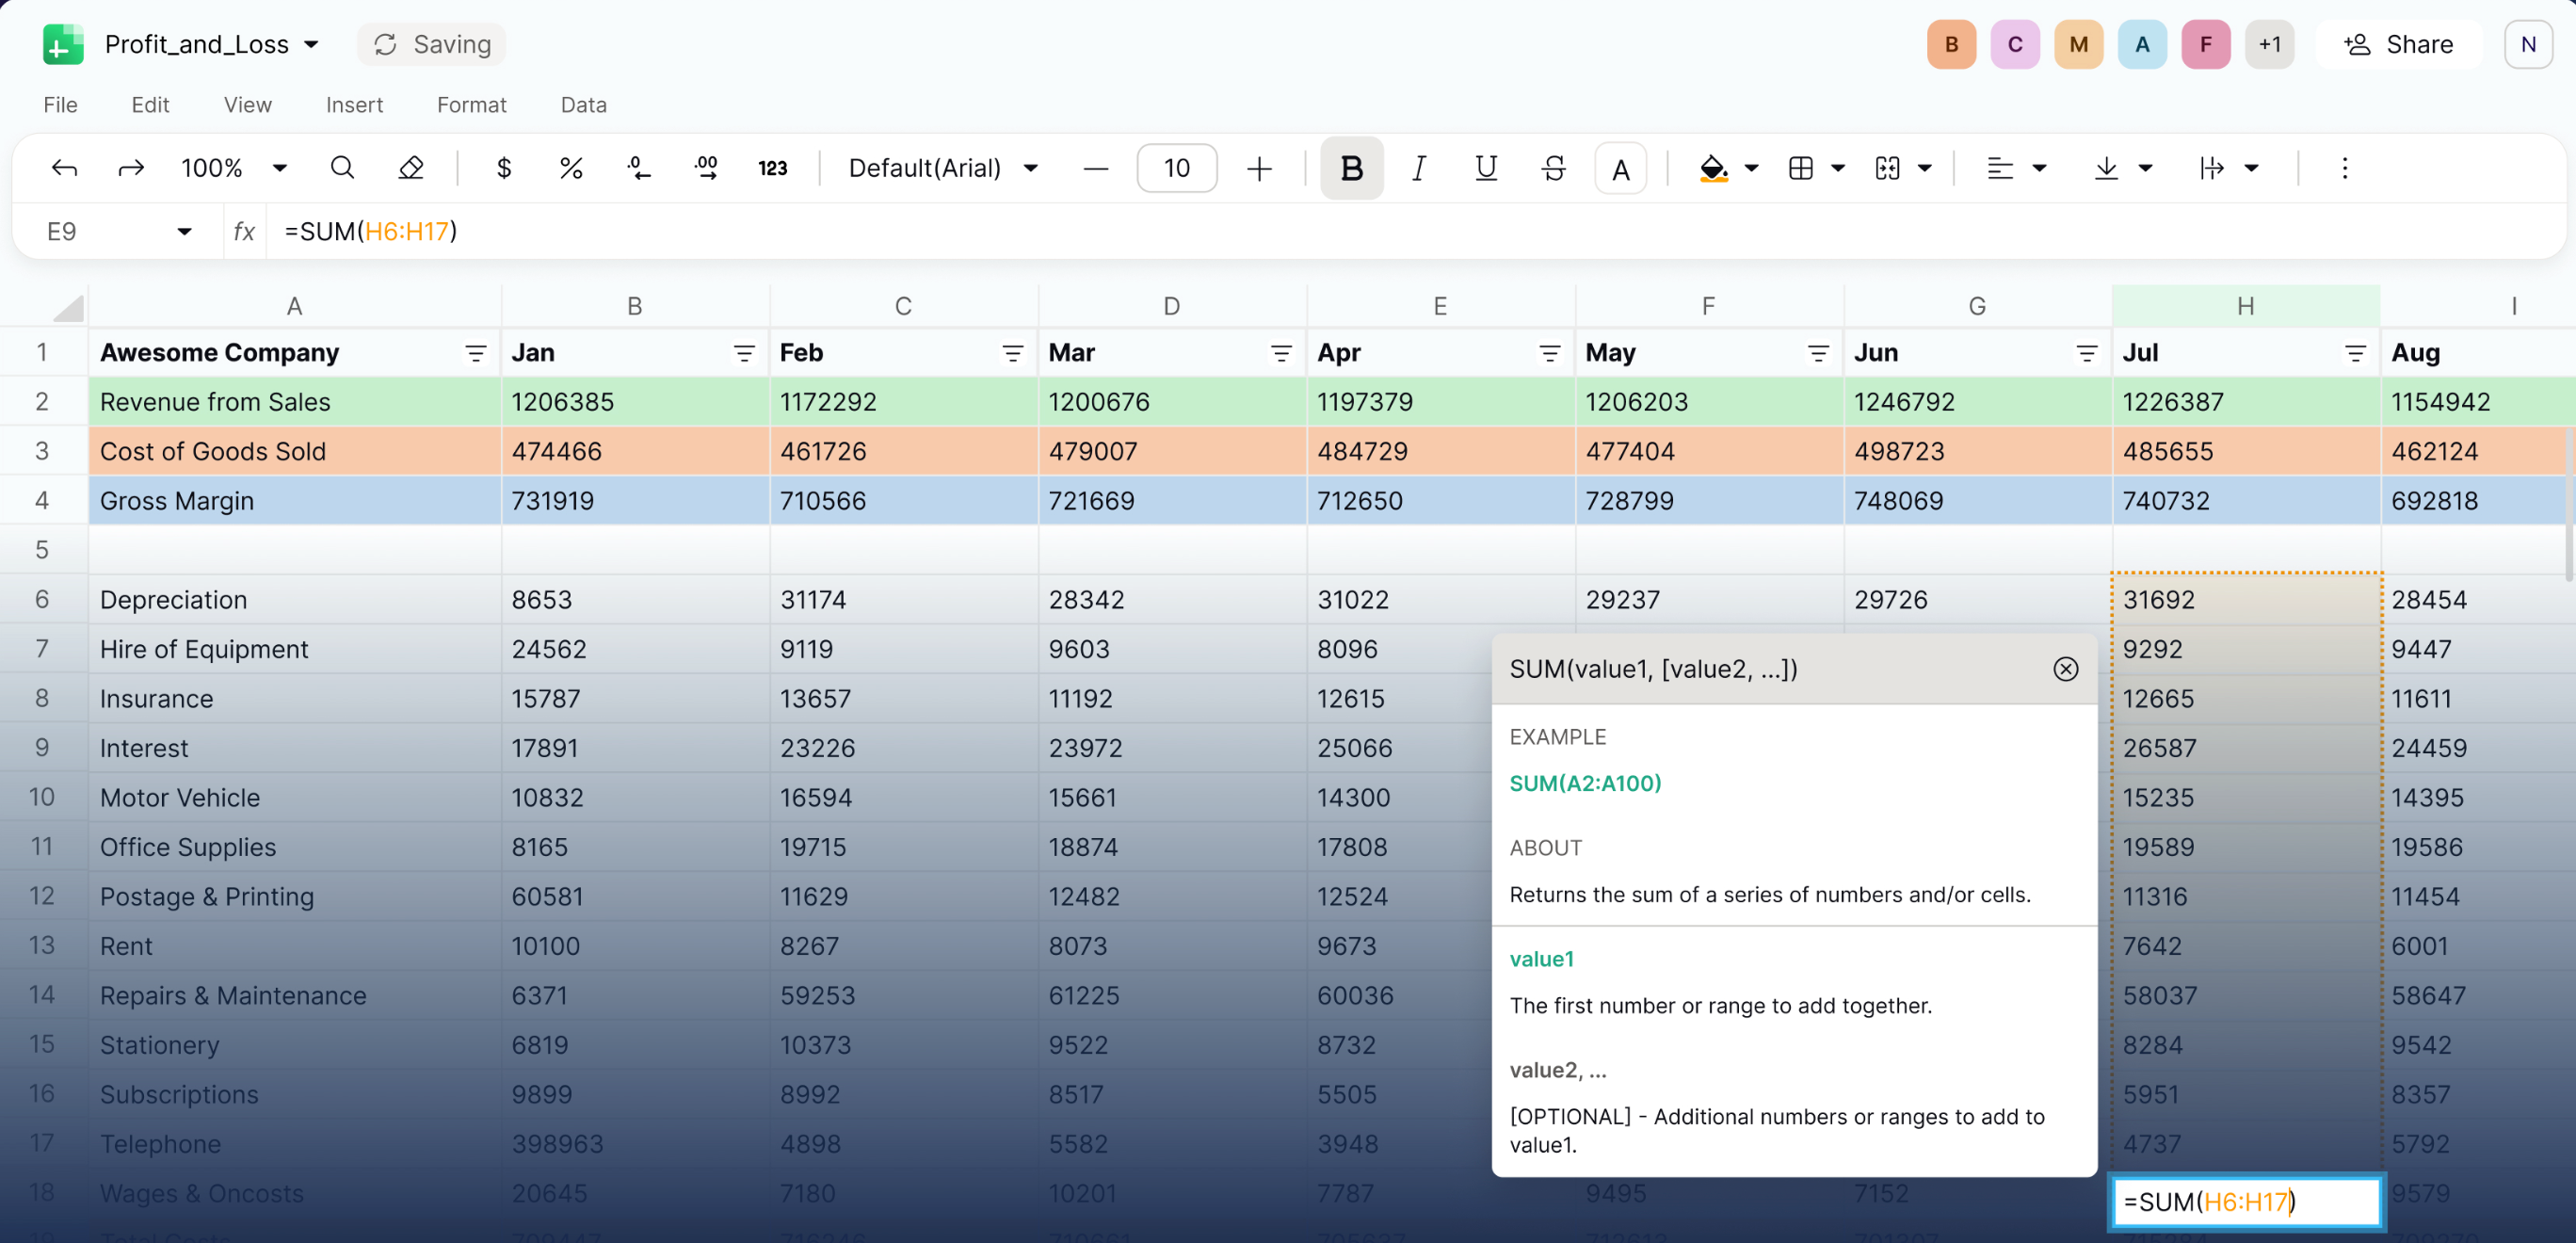This screenshot has height=1243, width=2576.
Task: Open the cell reference E9 dropdown
Action: click(184, 232)
